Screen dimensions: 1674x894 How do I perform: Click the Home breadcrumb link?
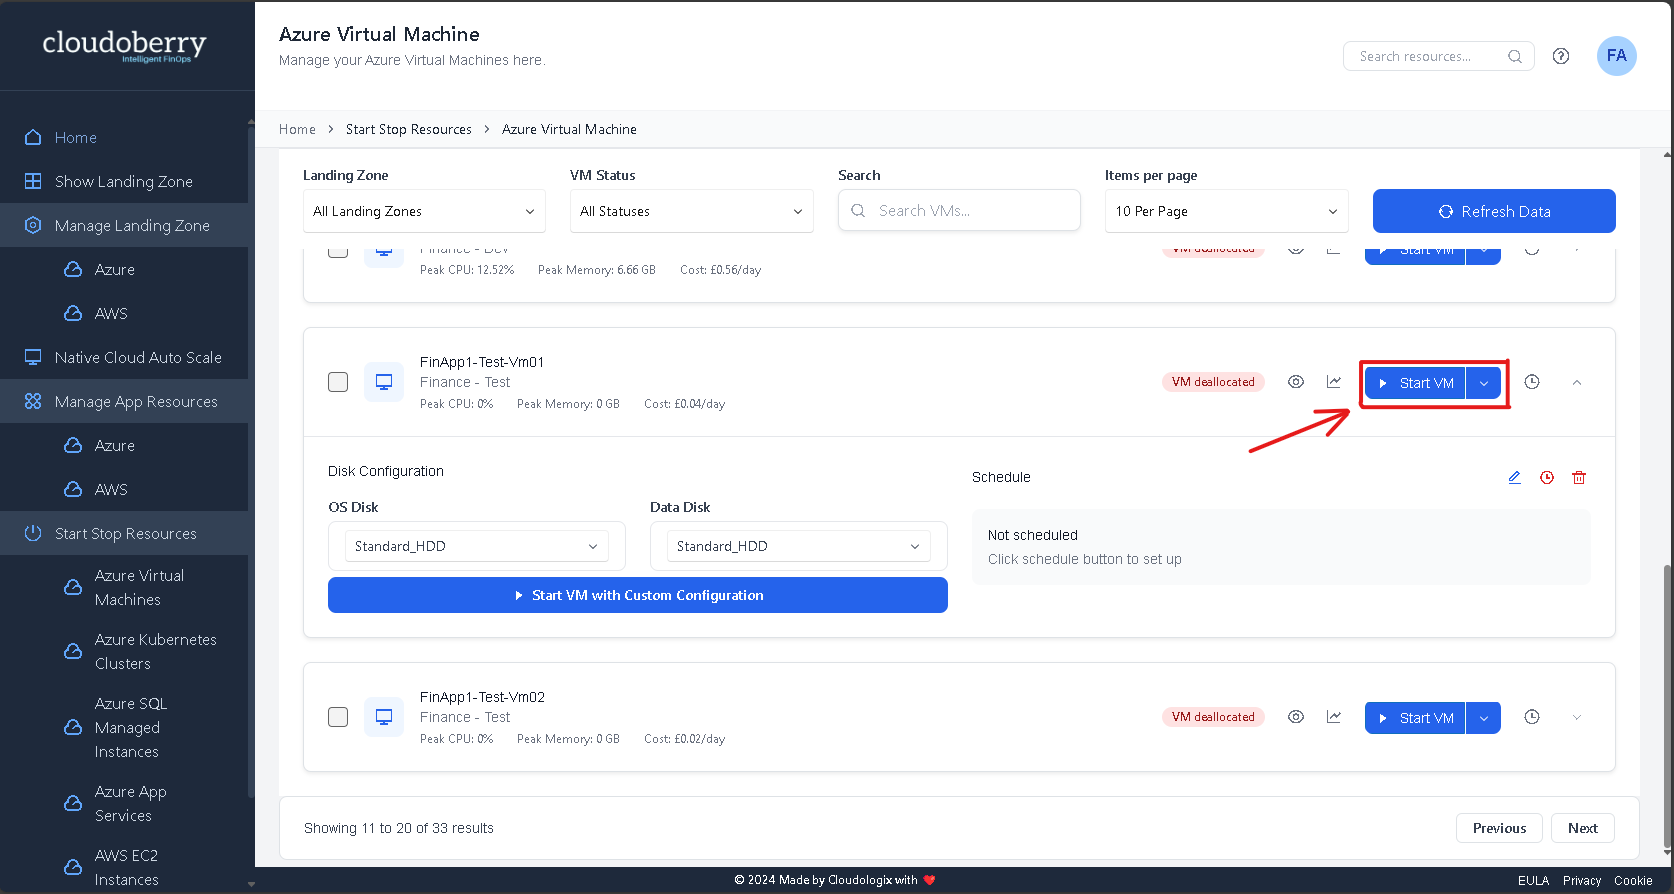[297, 129]
